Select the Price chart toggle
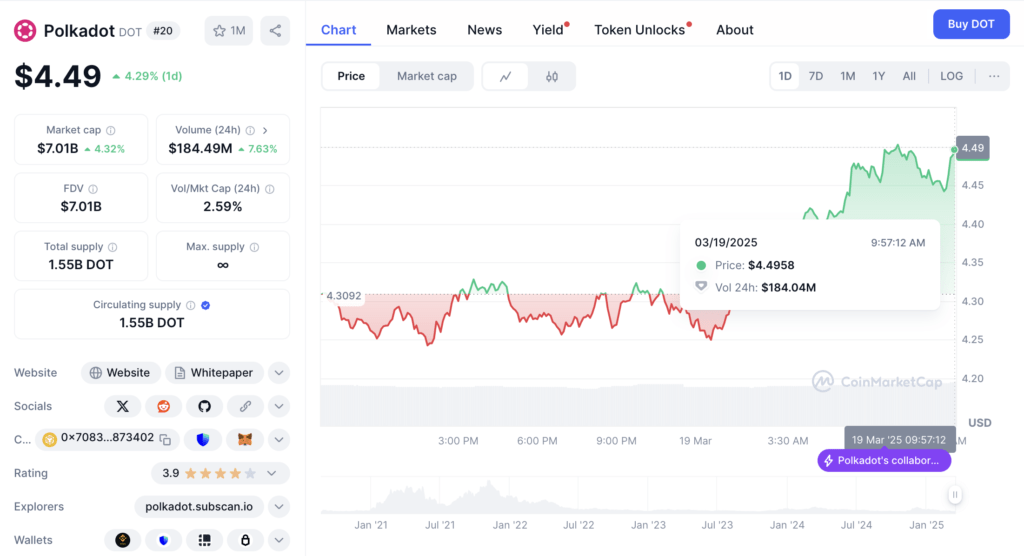1024x556 pixels. click(351, 76)
